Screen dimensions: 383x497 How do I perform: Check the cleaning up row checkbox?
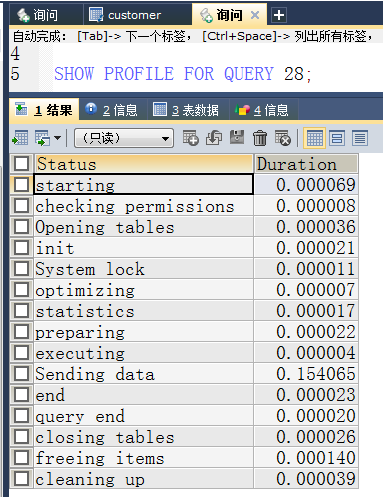click(x=21, y=479)
